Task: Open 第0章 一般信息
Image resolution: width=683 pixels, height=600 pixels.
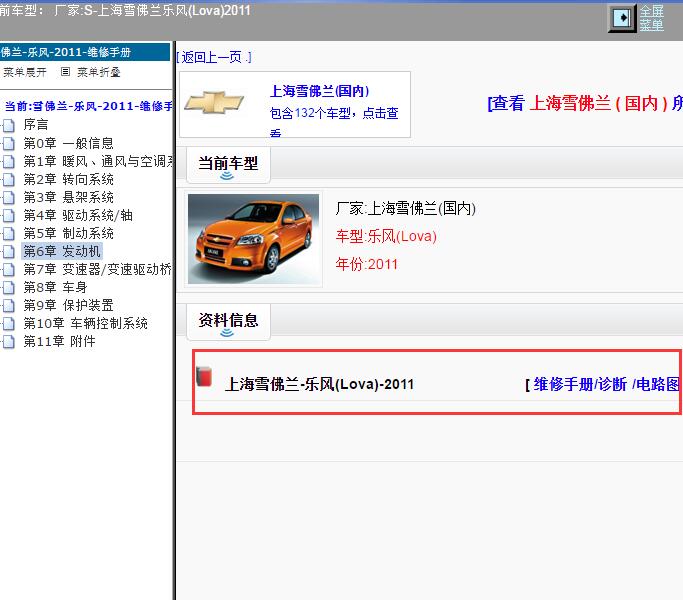Action: pyautogui.click(x=68, y=143)
